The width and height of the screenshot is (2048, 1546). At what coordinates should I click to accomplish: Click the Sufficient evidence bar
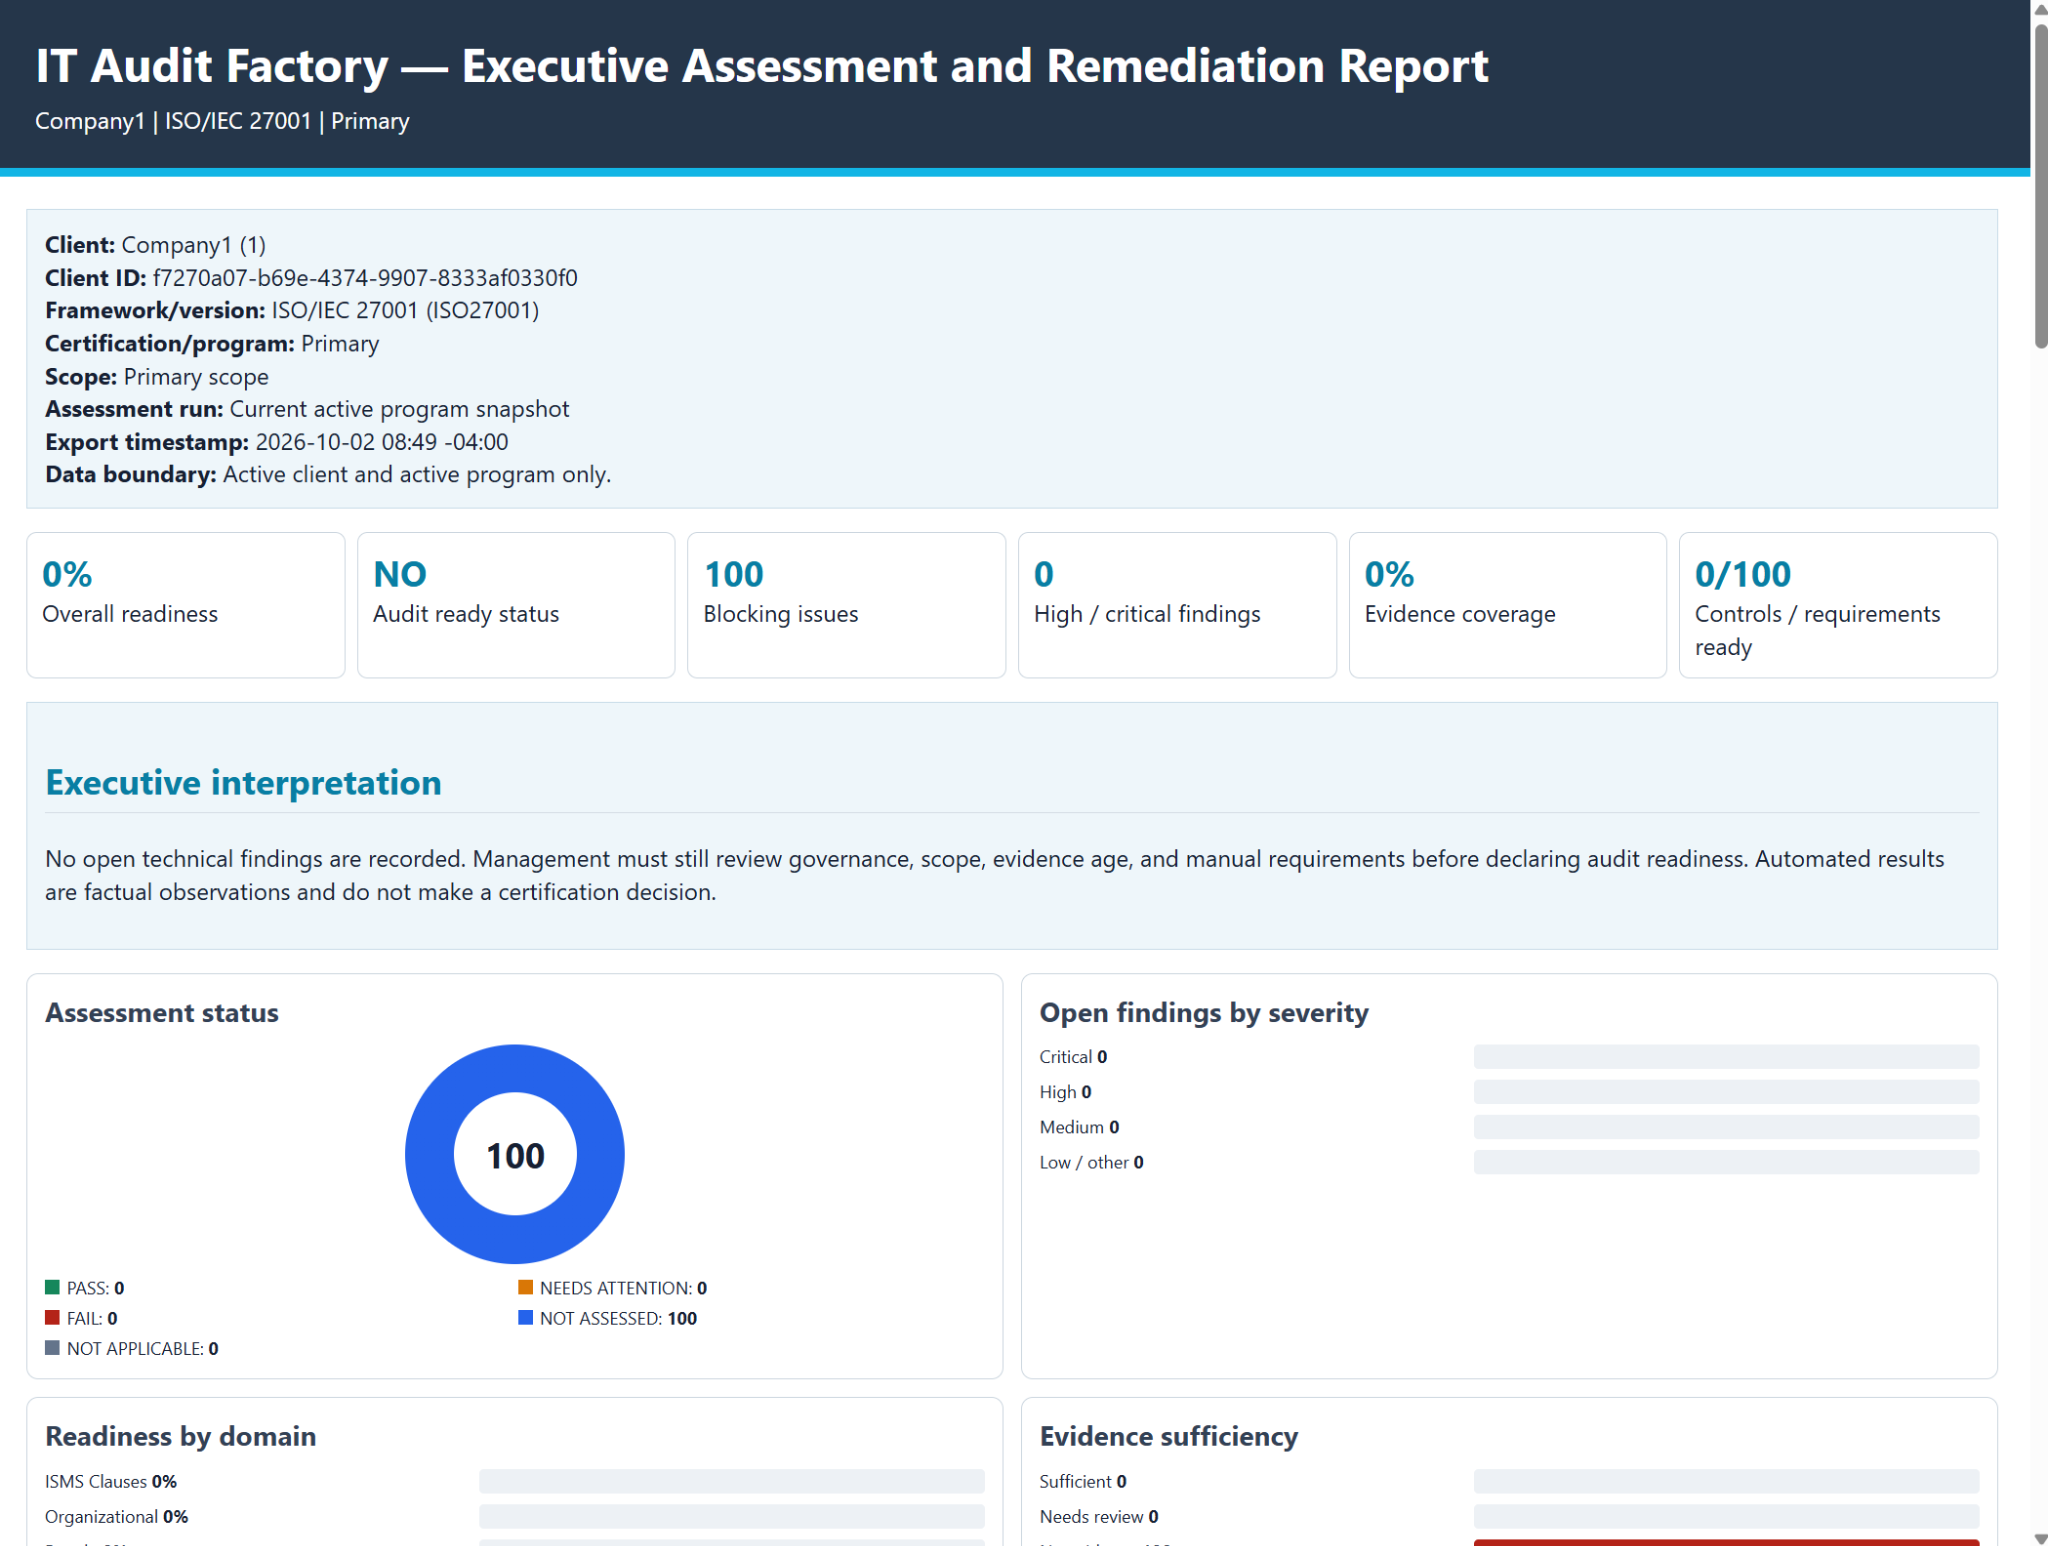click(1726, 1481)
